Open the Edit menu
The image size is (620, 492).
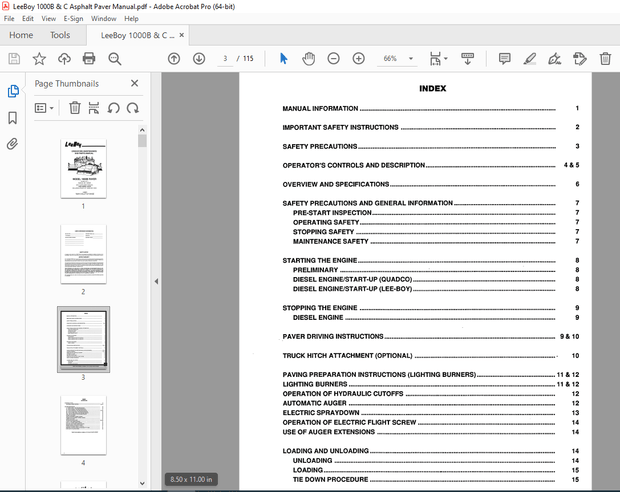coord(28,19)
